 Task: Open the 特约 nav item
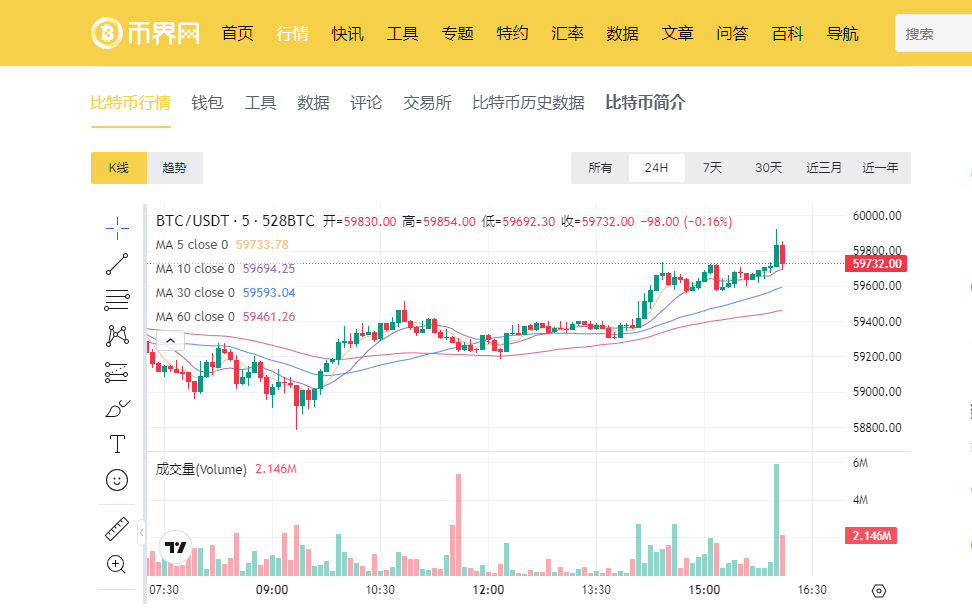(513, 33)
